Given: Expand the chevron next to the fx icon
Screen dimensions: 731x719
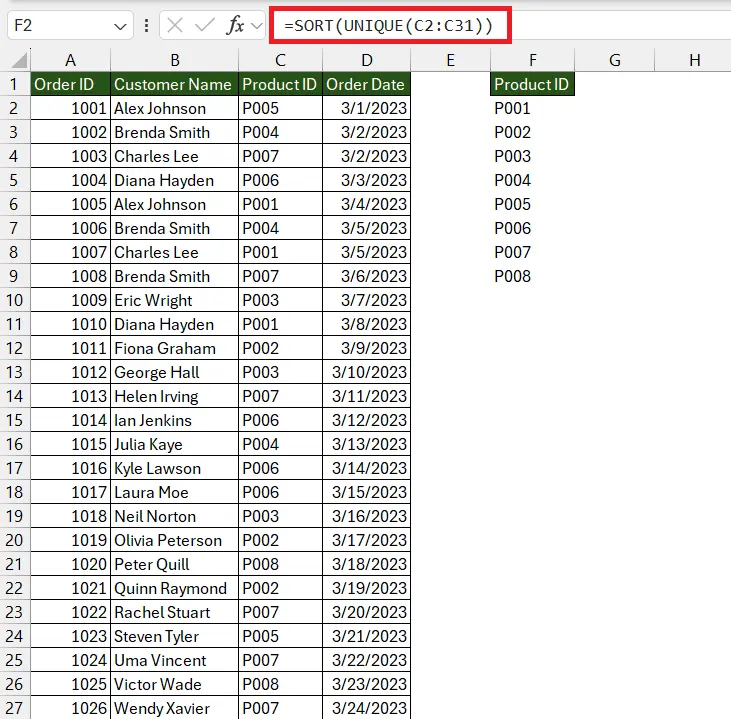Looking at the screenshot, I should (256, 27).
